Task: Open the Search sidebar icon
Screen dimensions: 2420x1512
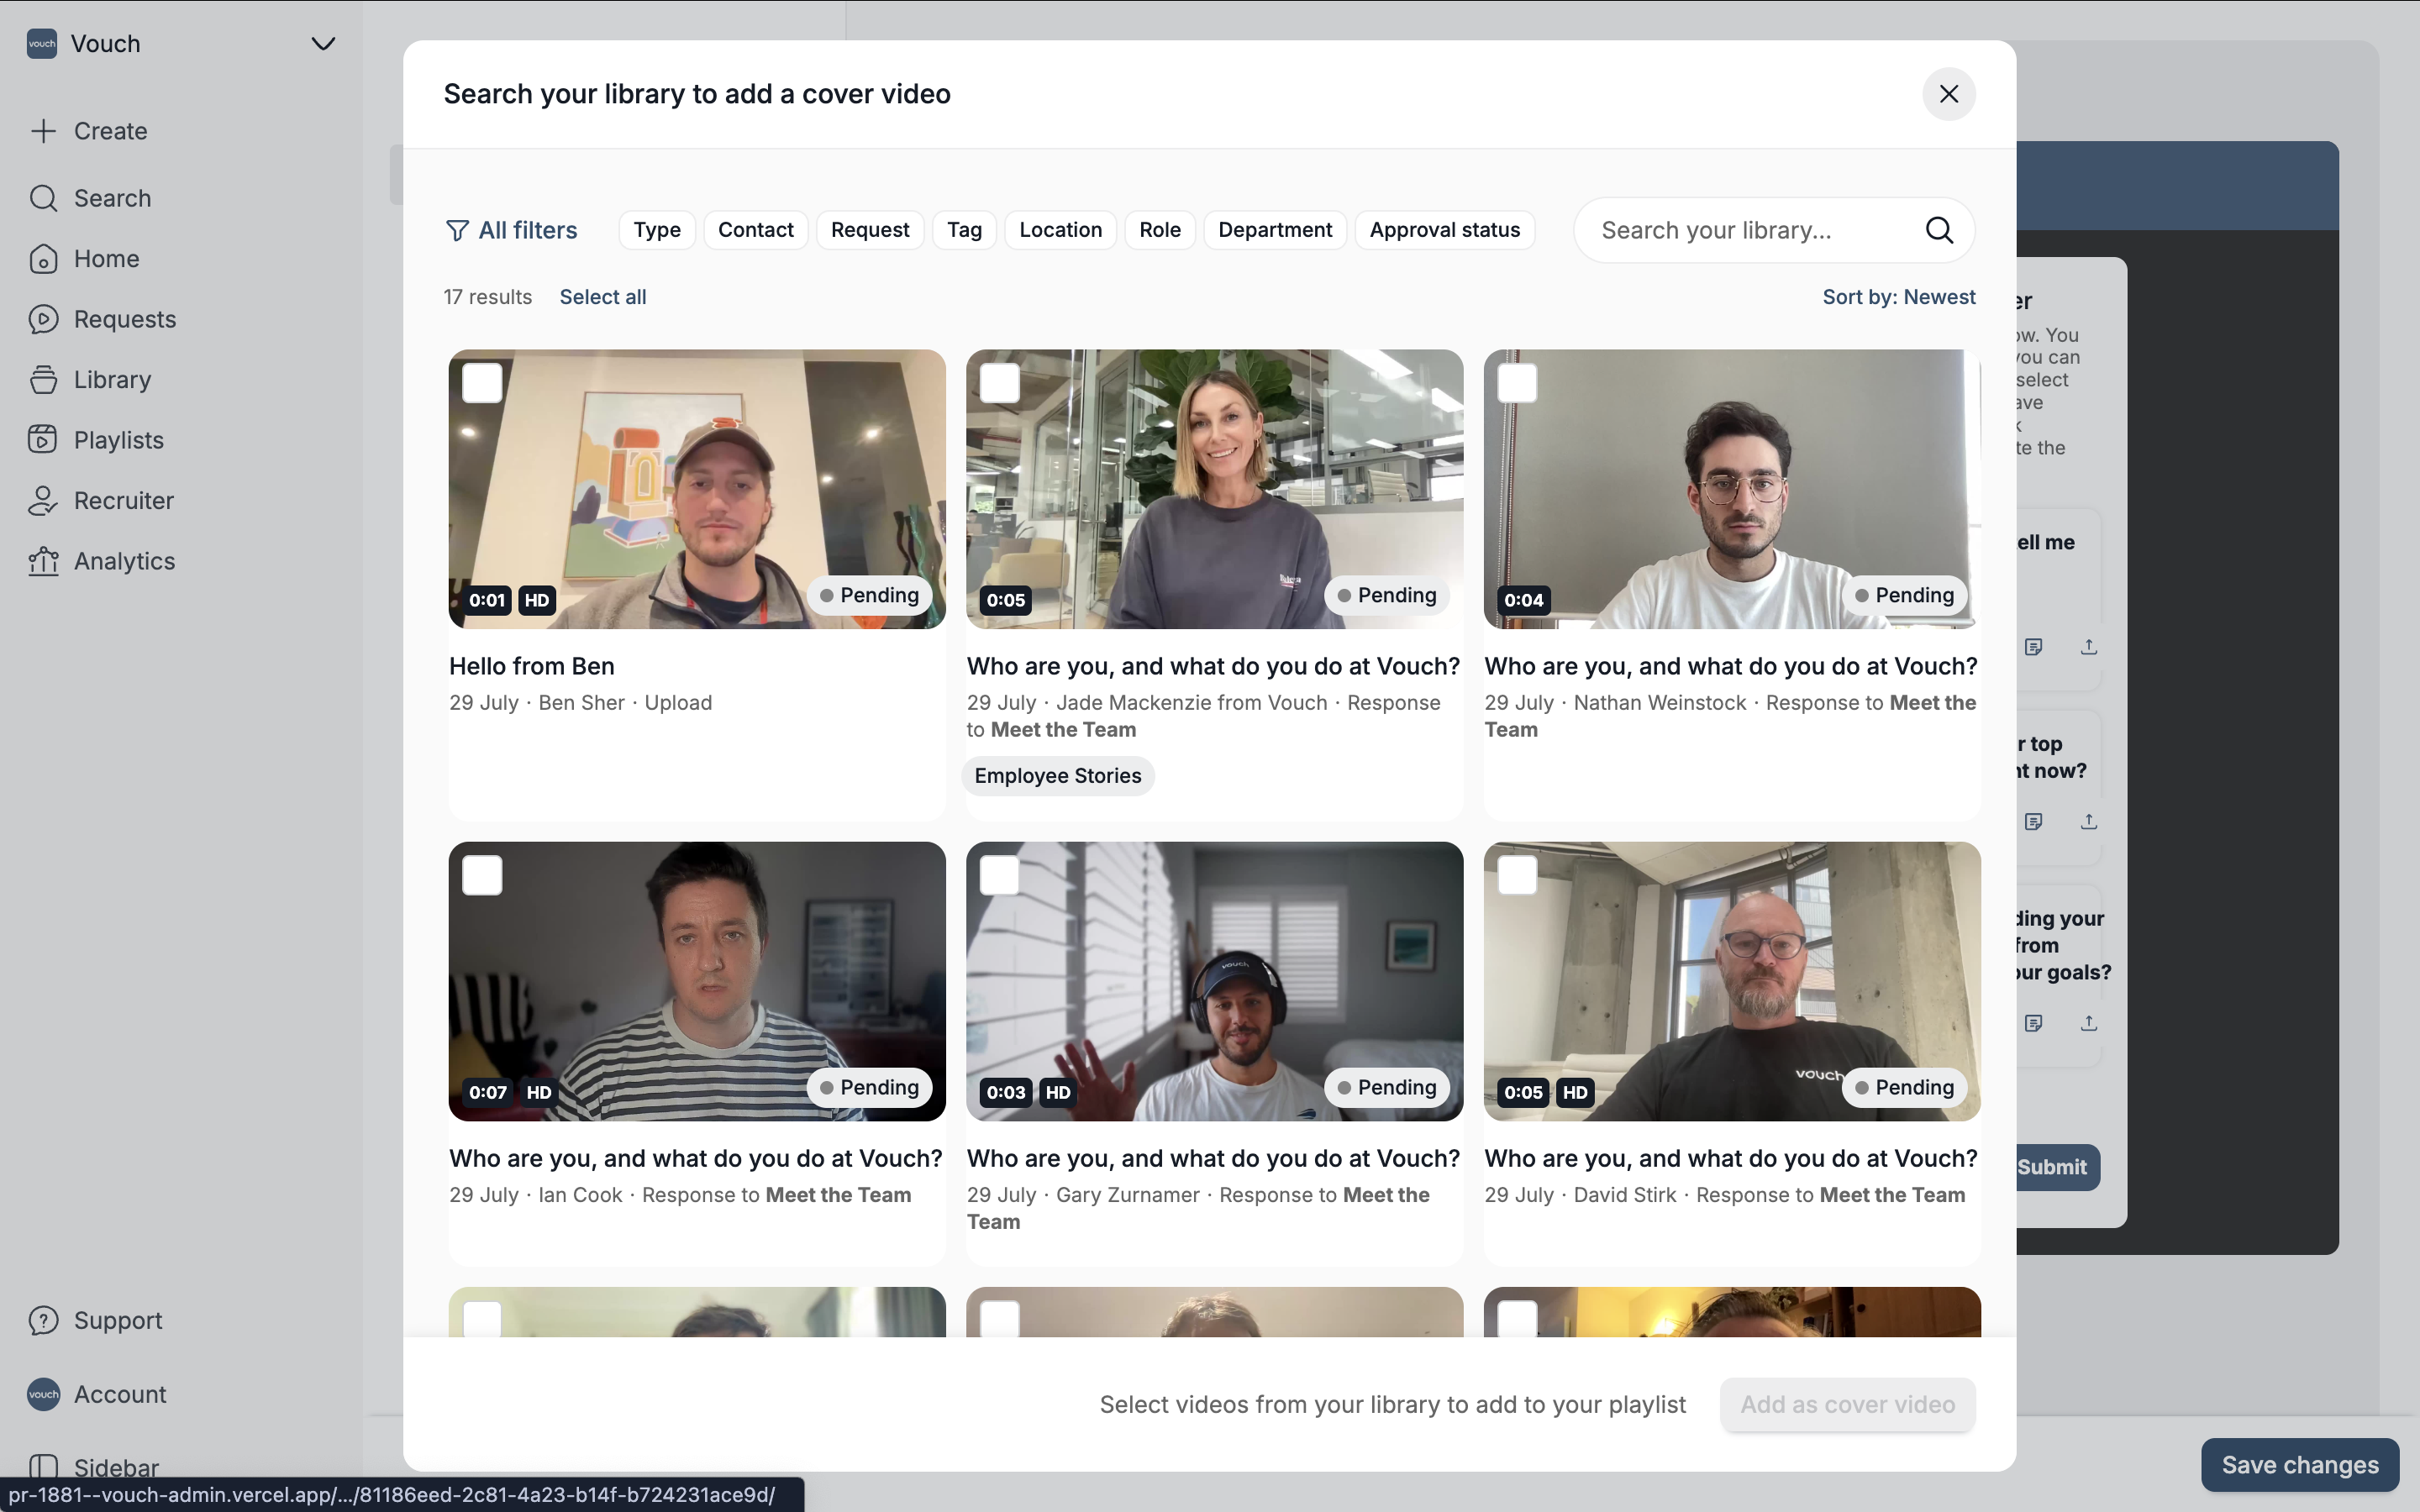Action: (43, 198)
